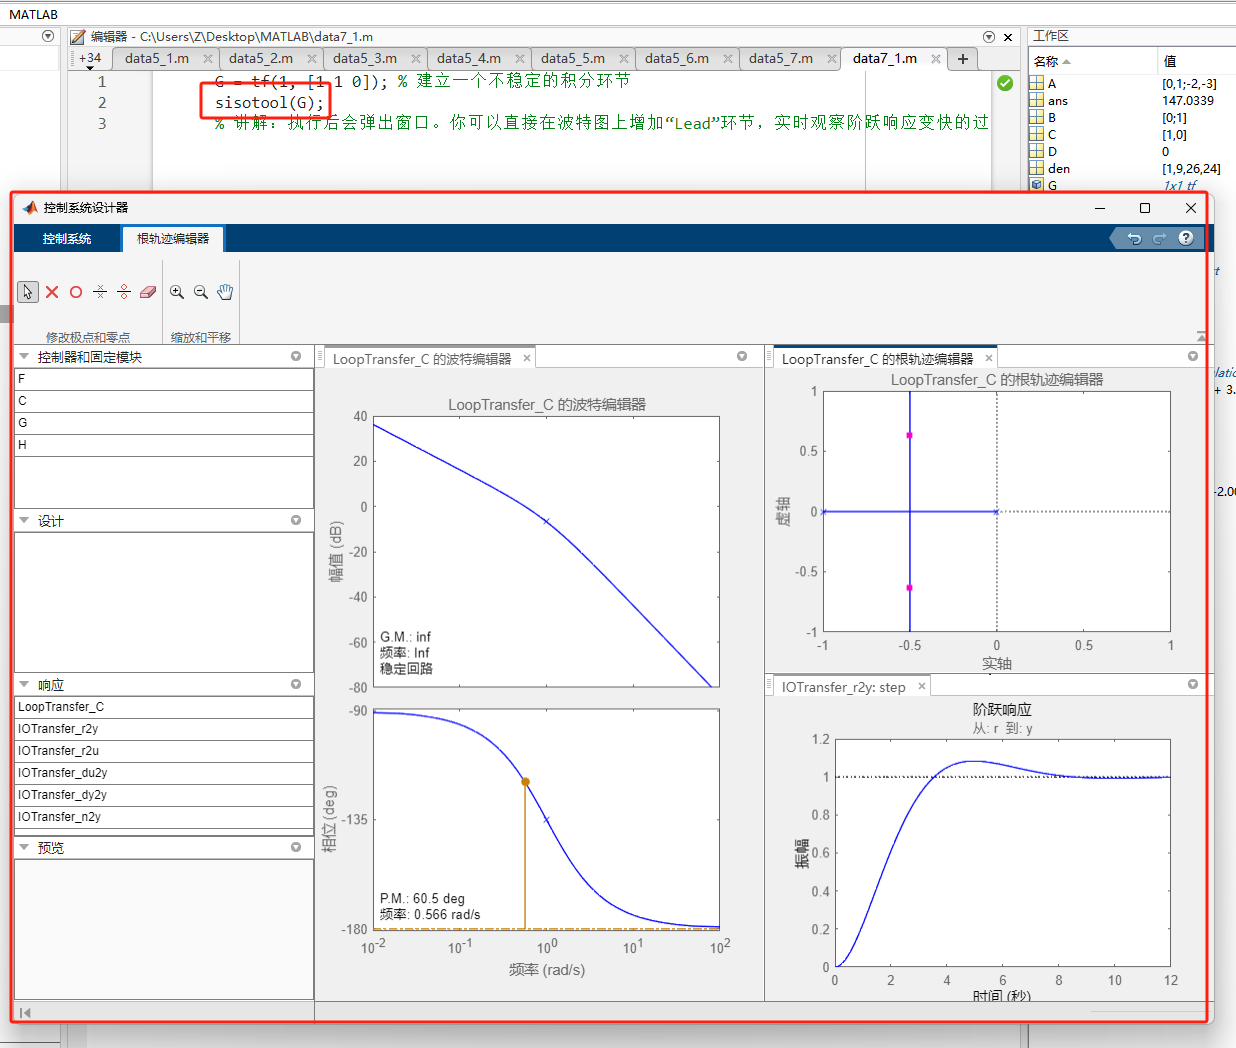Select the arrow pointer tool
This screenshot has height=1048, width=1236.
coord(28,292)
